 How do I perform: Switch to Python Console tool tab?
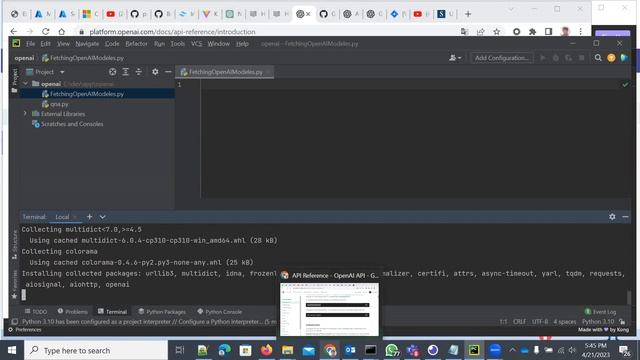[220, 312]
